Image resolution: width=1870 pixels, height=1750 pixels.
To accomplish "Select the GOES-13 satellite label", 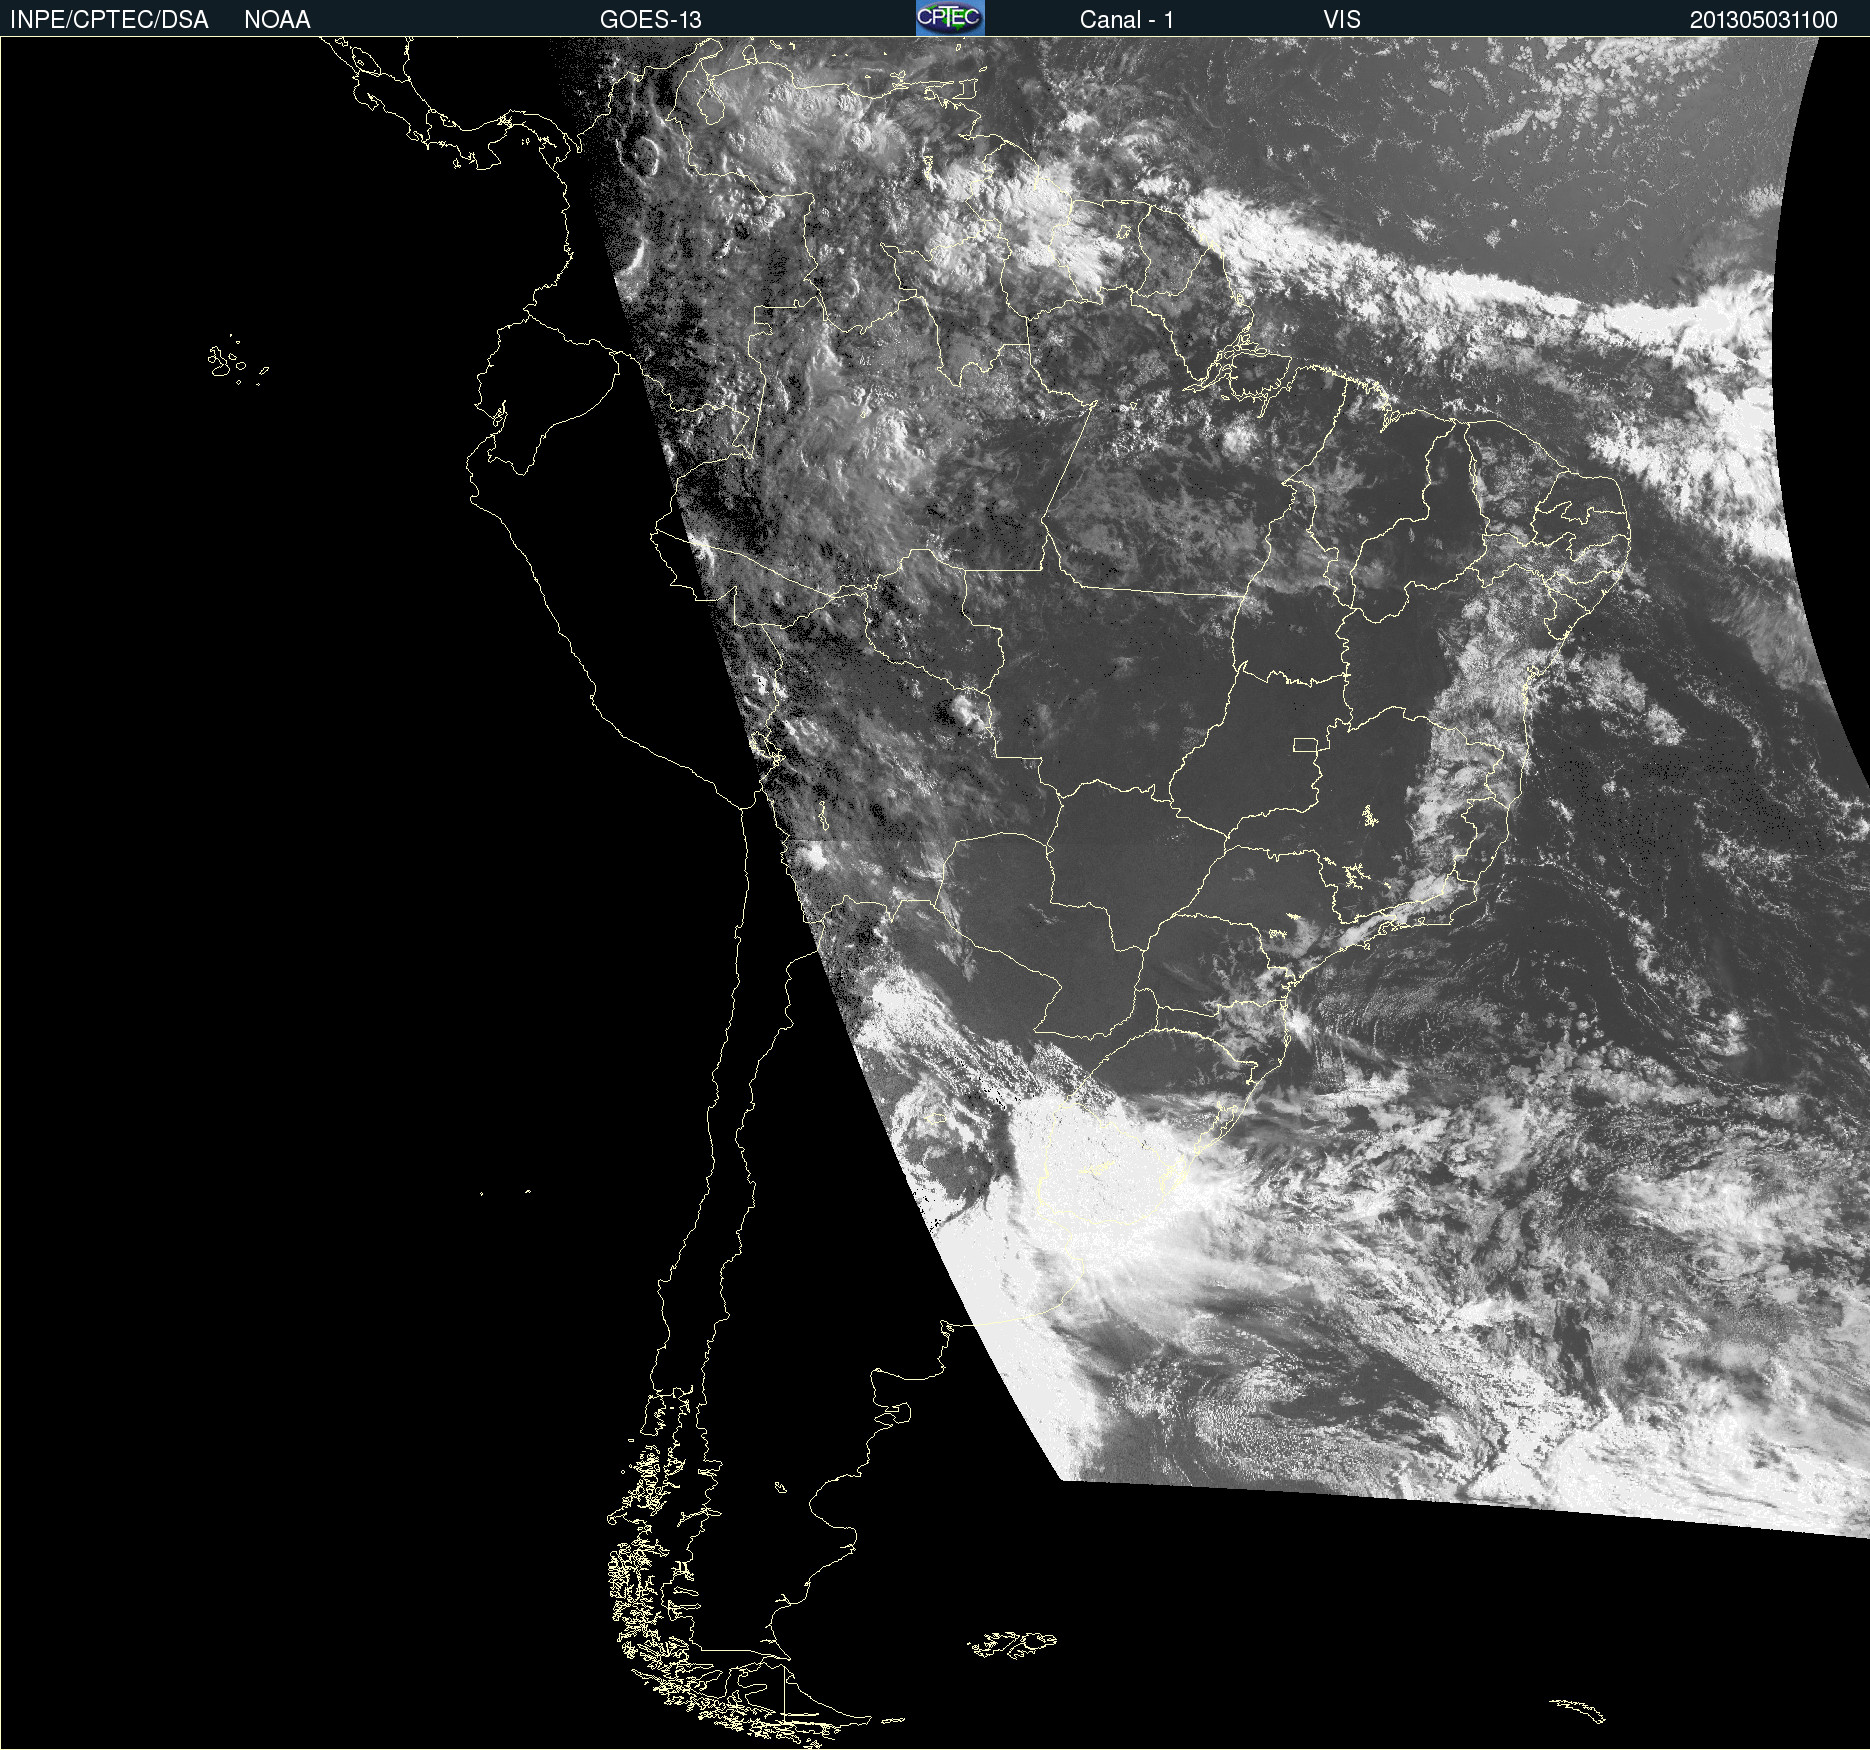I will pyautogui.click(x=650, y=19).
